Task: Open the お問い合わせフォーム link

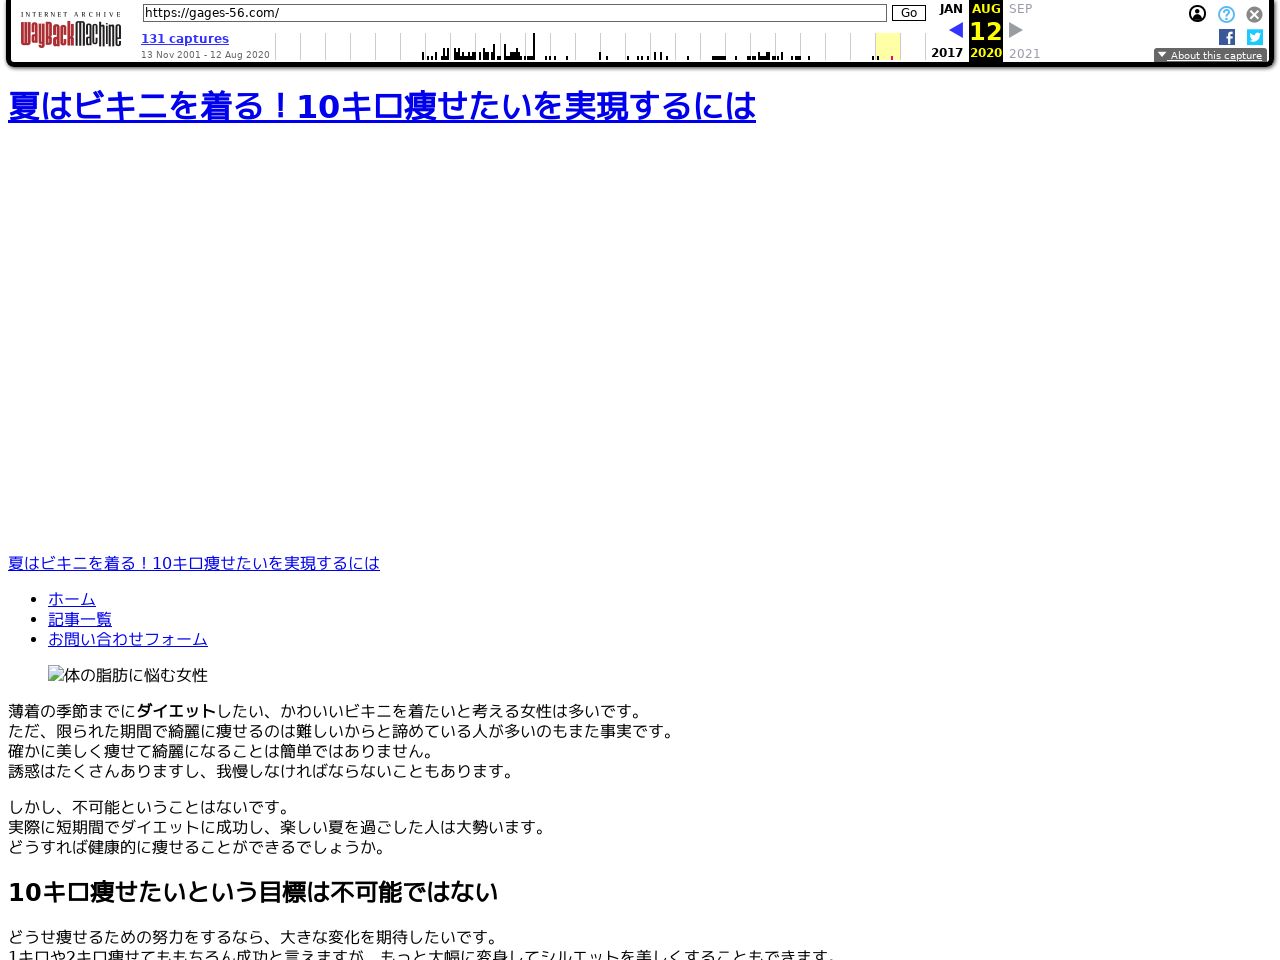Action: point(128,639)
